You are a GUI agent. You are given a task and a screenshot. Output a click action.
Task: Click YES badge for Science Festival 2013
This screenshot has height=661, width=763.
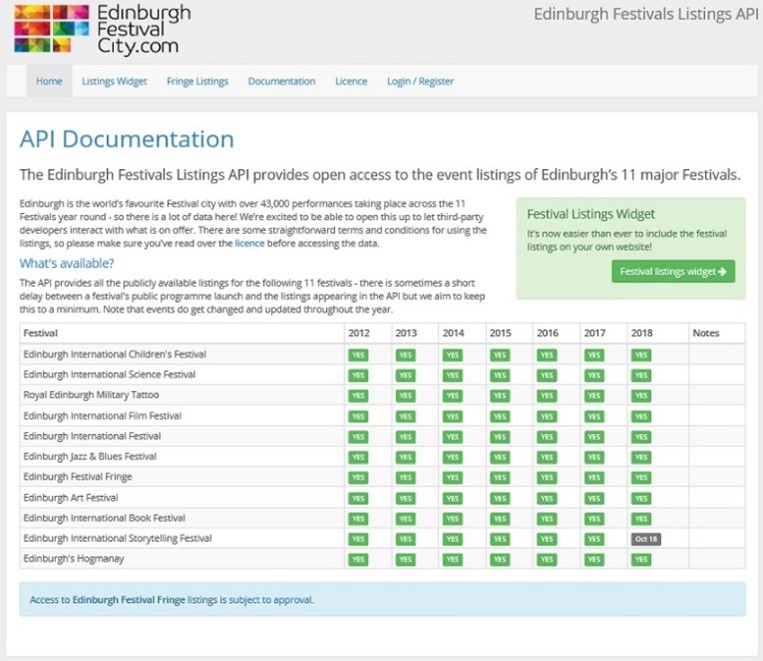pos(405,375)
